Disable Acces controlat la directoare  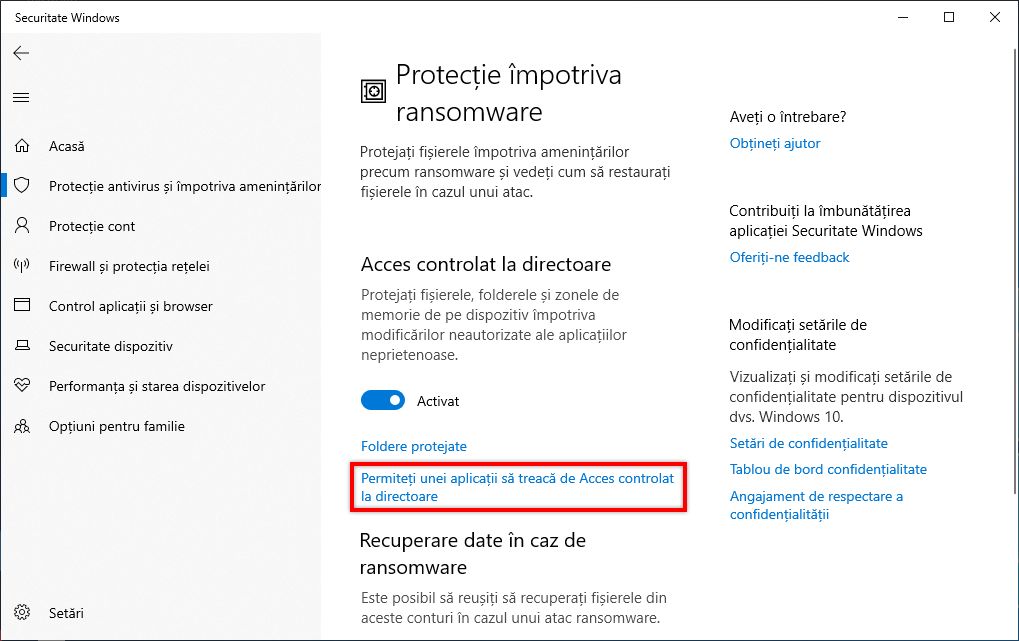[382, 400]
